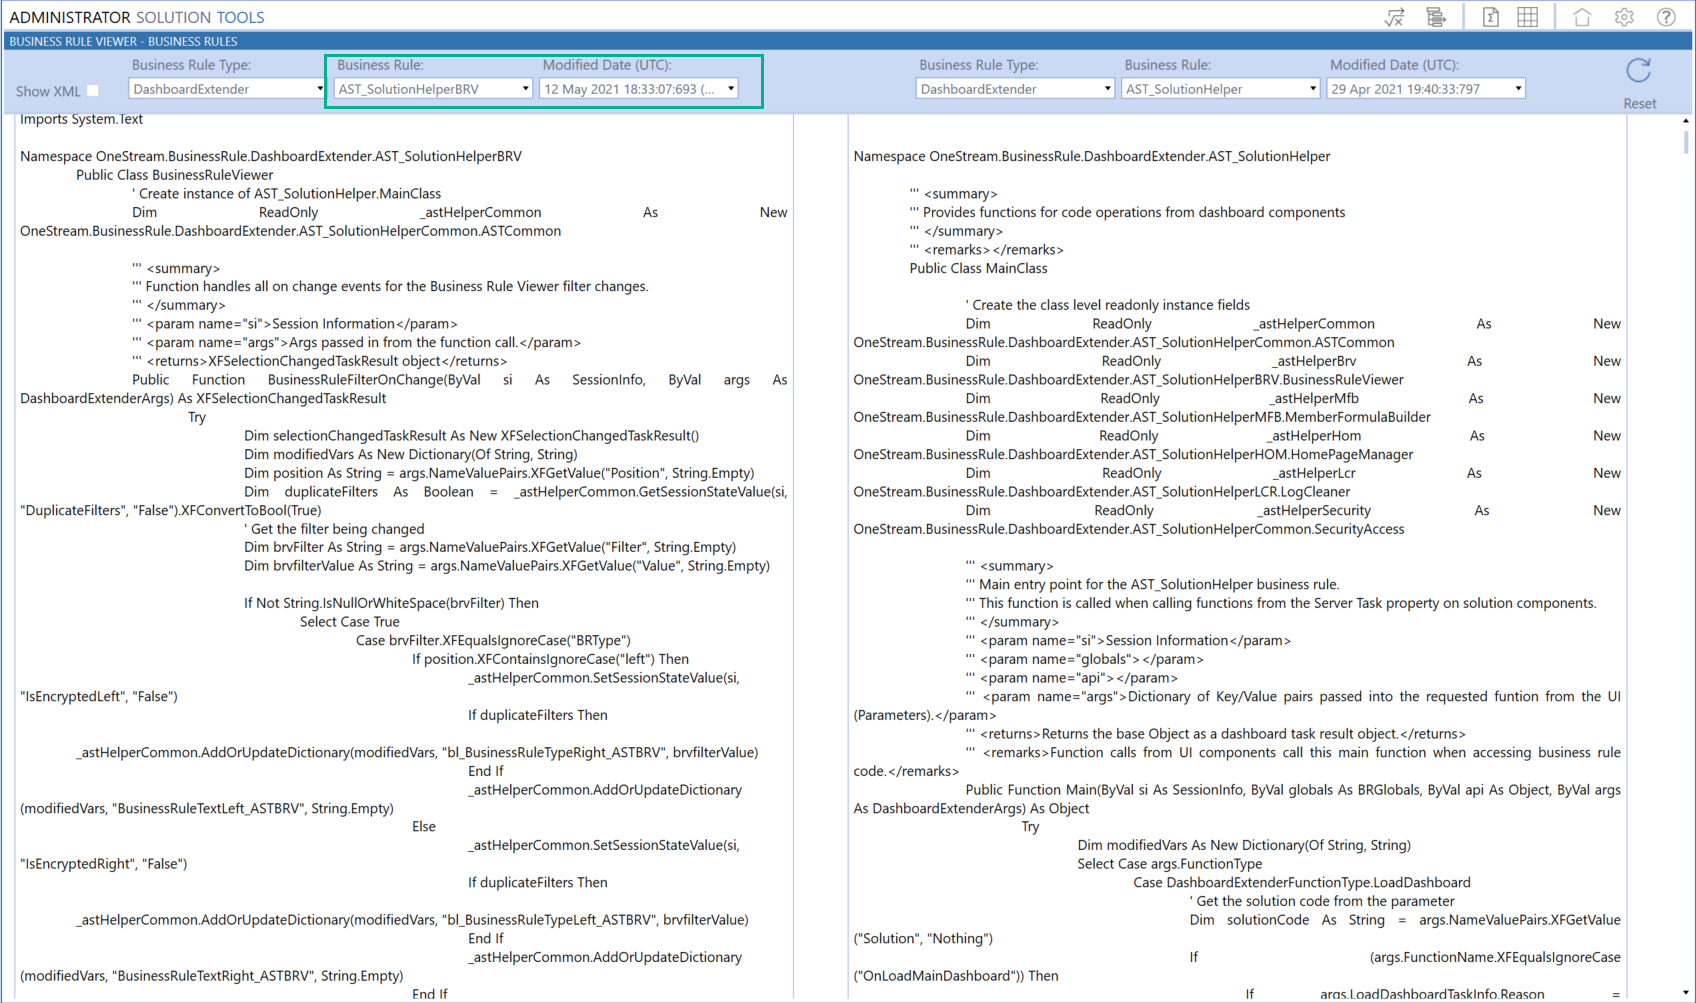Click 'Imports System.Text' line in left pane
Screen dimensions: 1696x1003
tap(82, 119)
